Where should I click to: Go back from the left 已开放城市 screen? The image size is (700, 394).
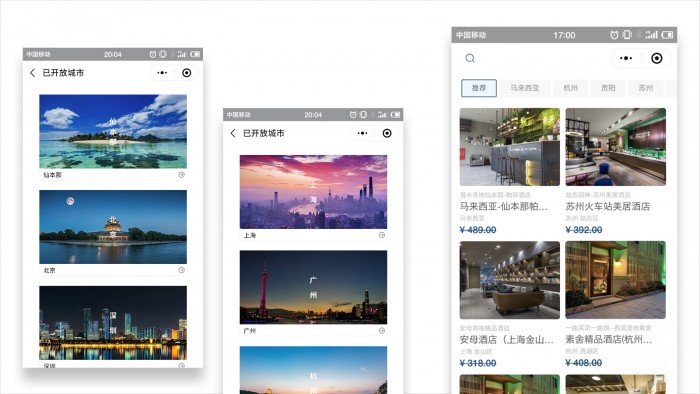[32, 73]
